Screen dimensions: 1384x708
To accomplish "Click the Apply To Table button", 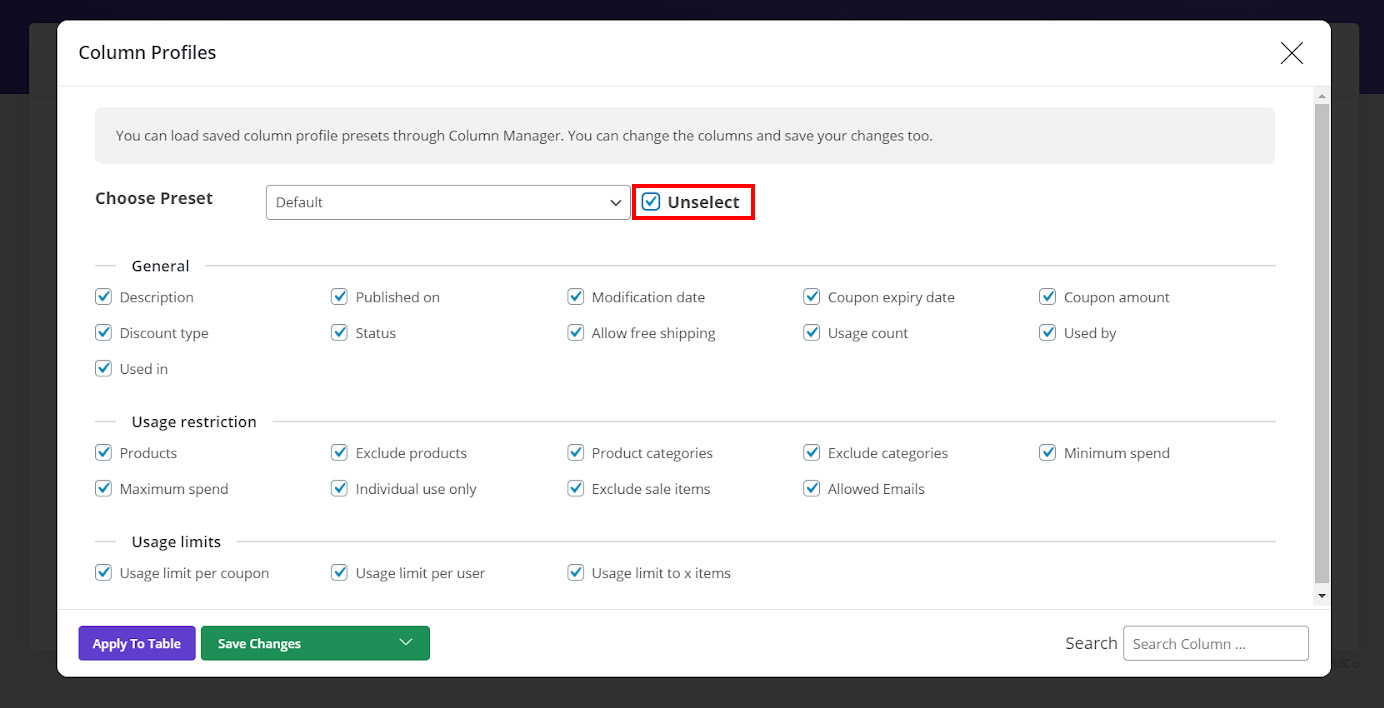I will [137, 643].
